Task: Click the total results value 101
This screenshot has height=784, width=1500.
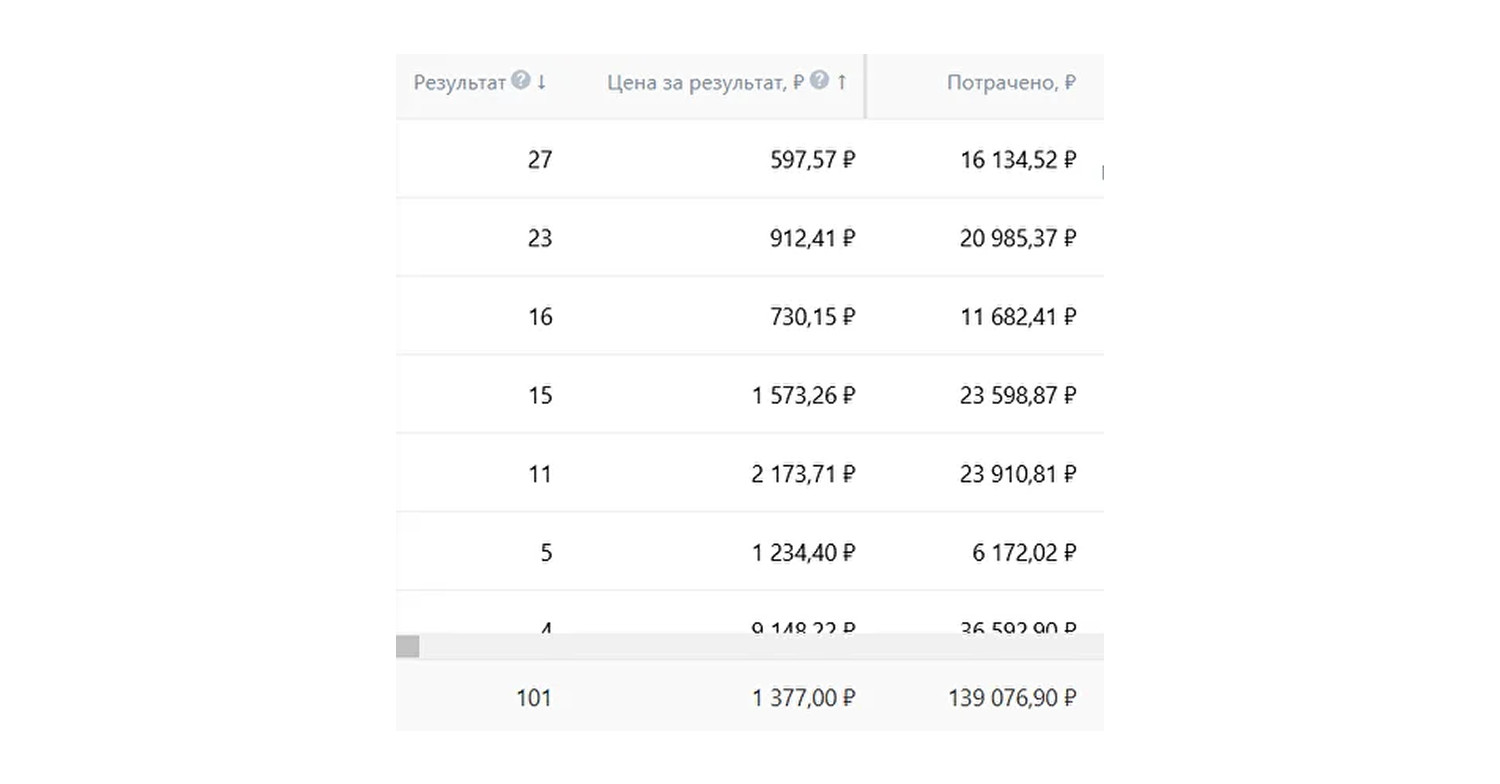Action: click(533, 698)
